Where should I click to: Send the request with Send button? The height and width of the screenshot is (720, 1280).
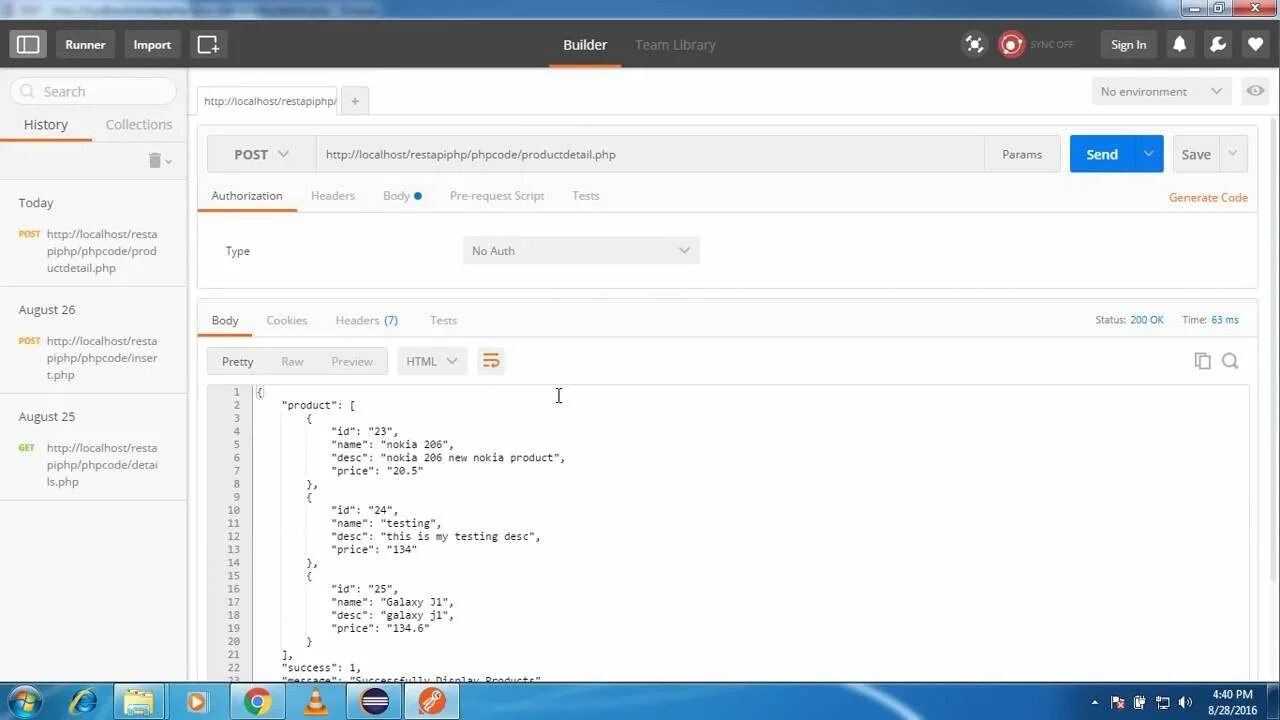(1102, 154)
